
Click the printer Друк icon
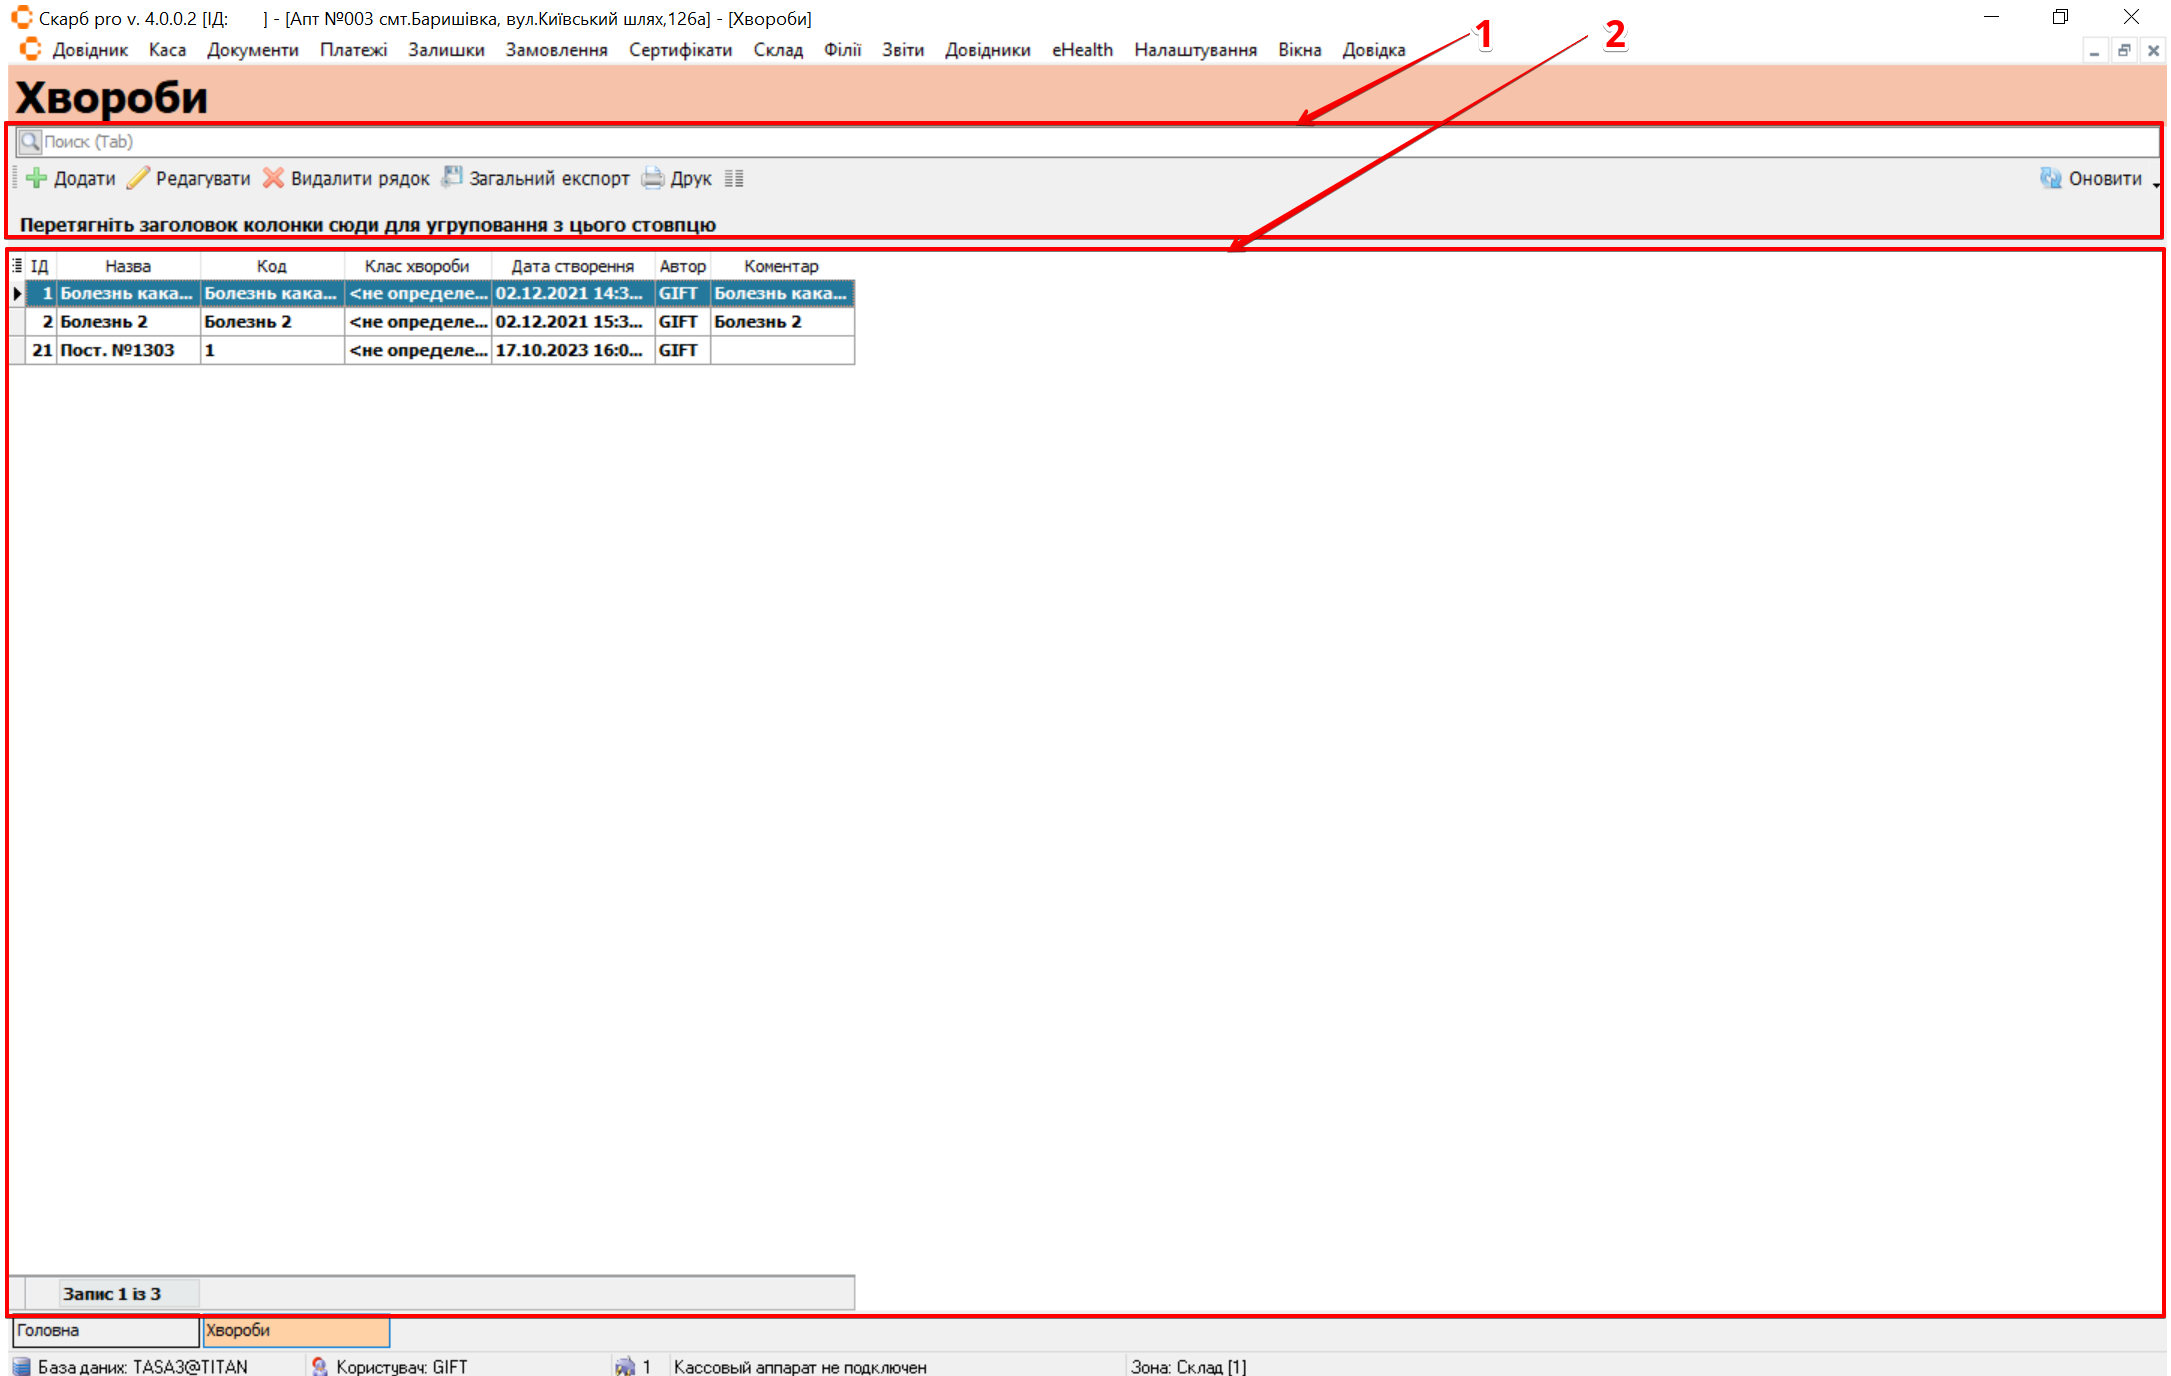tap(652, 179)
